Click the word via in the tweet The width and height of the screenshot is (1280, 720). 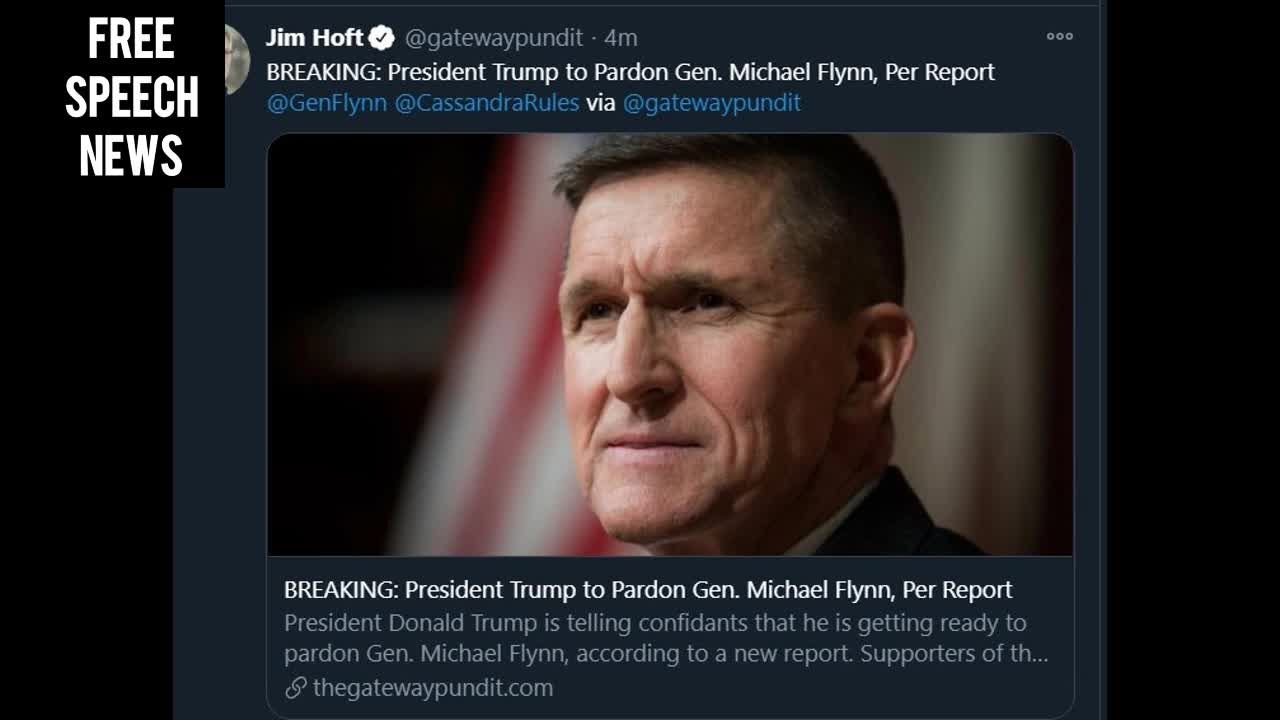[x=600, y=103]
